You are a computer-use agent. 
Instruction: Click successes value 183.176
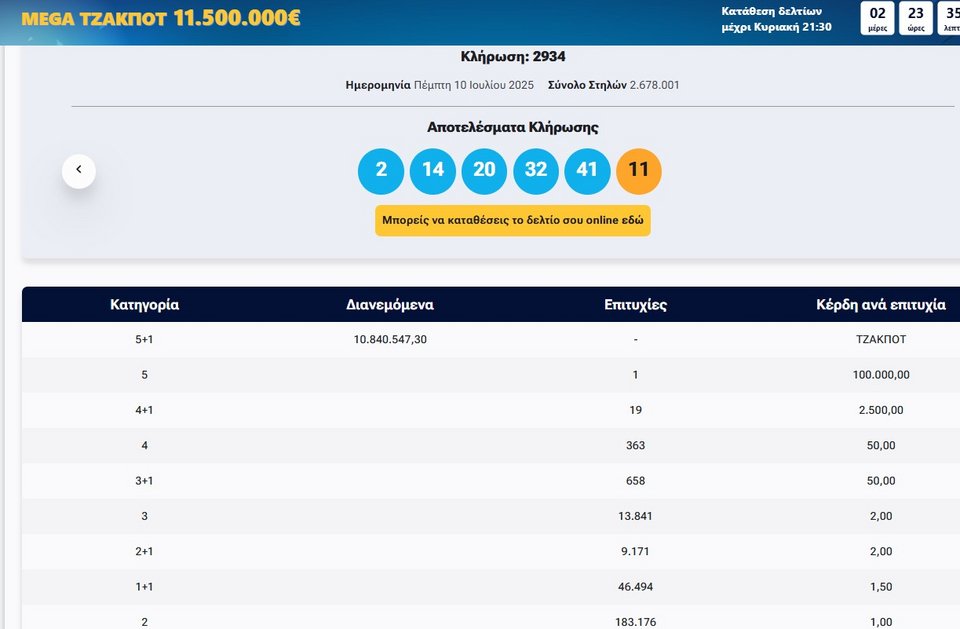pyautogui.click(x=636, y=622)
